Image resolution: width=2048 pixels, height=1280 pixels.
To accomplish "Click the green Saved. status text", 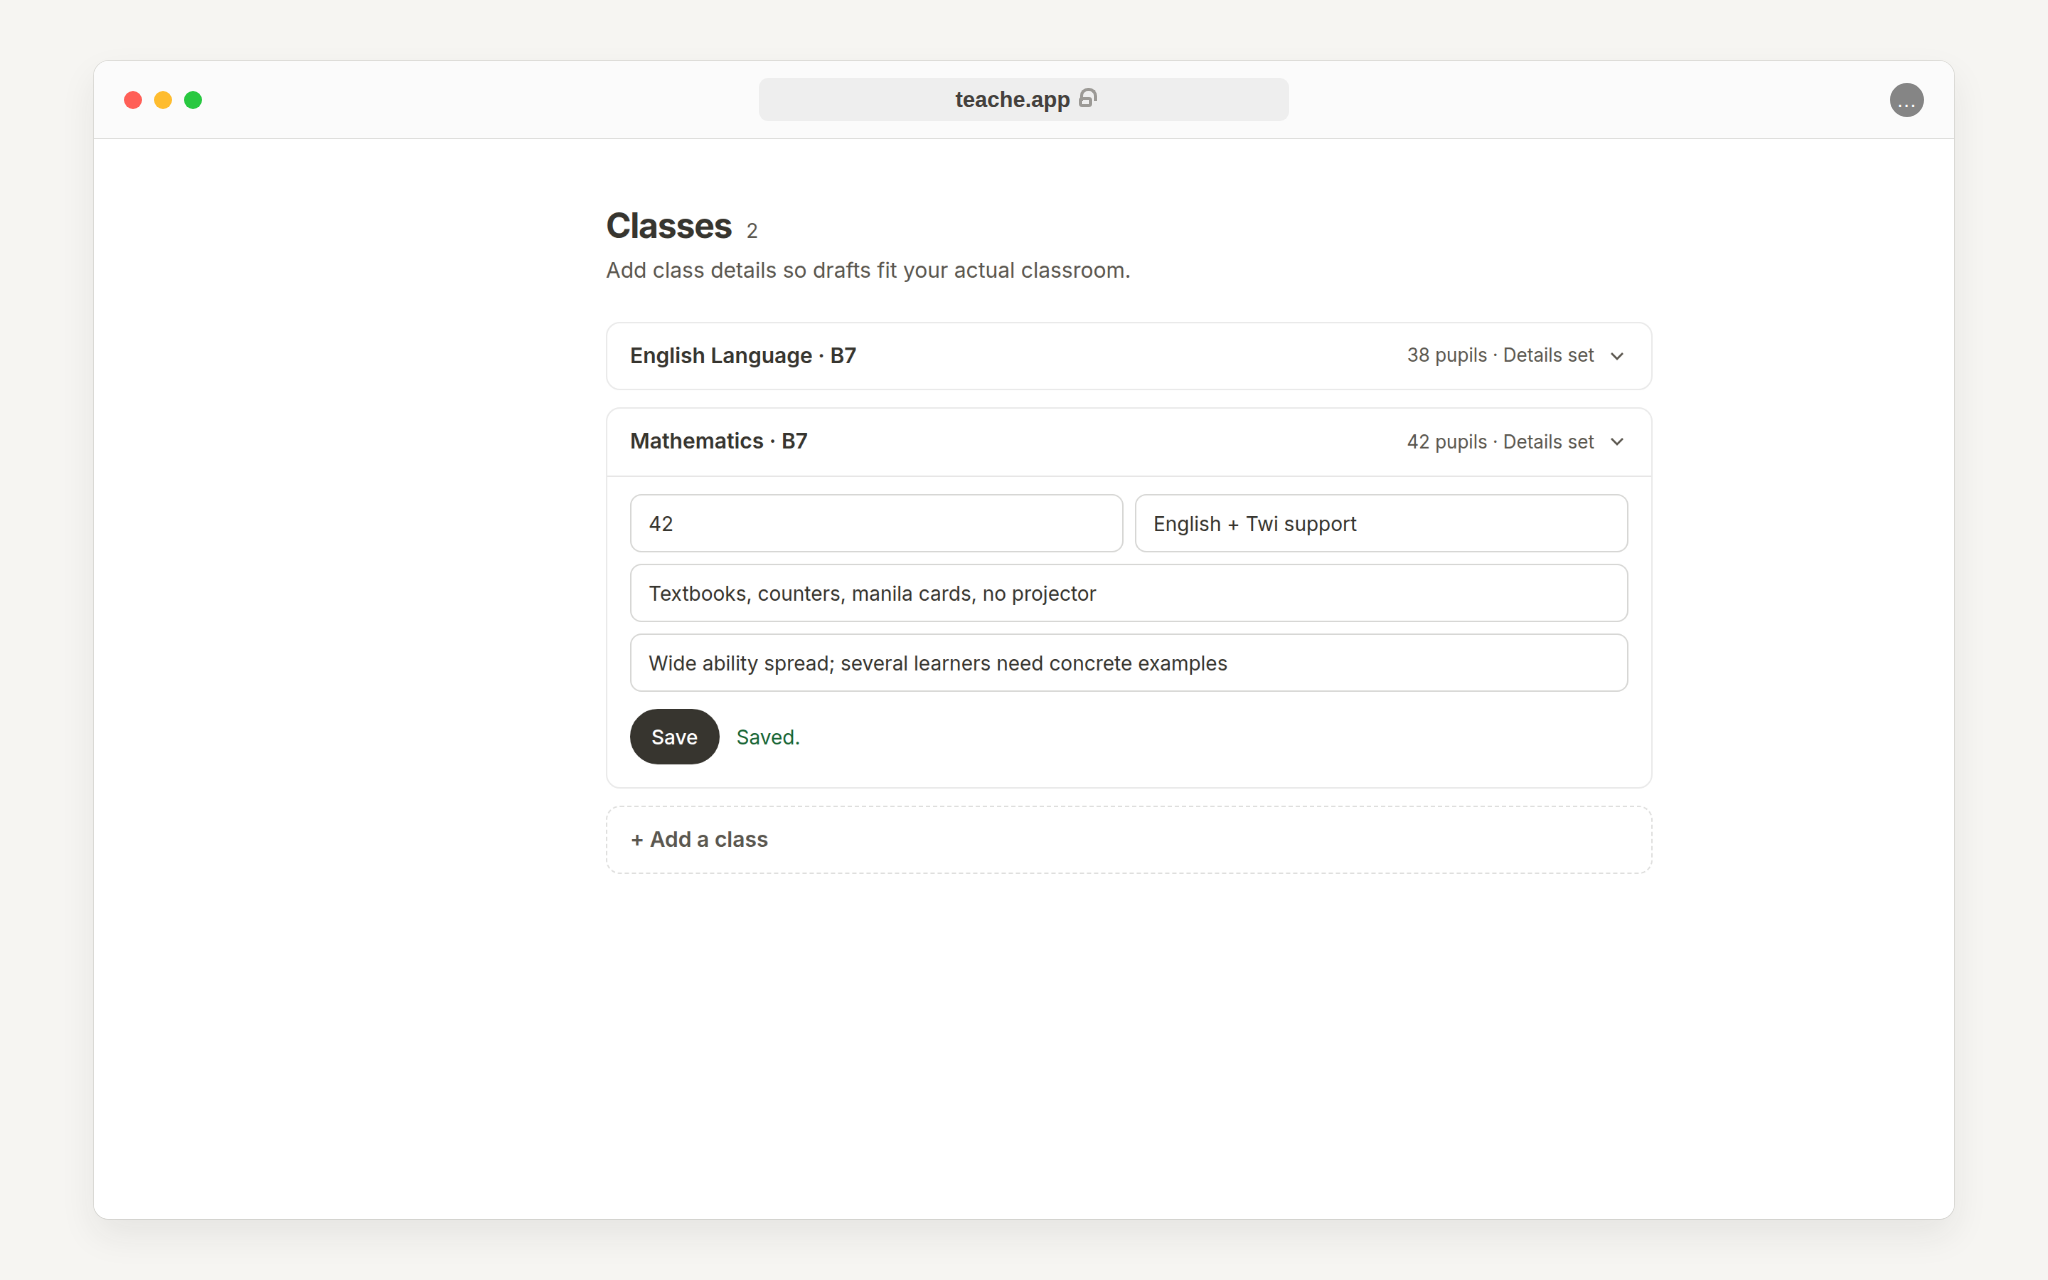I will [x=768, y=737].
